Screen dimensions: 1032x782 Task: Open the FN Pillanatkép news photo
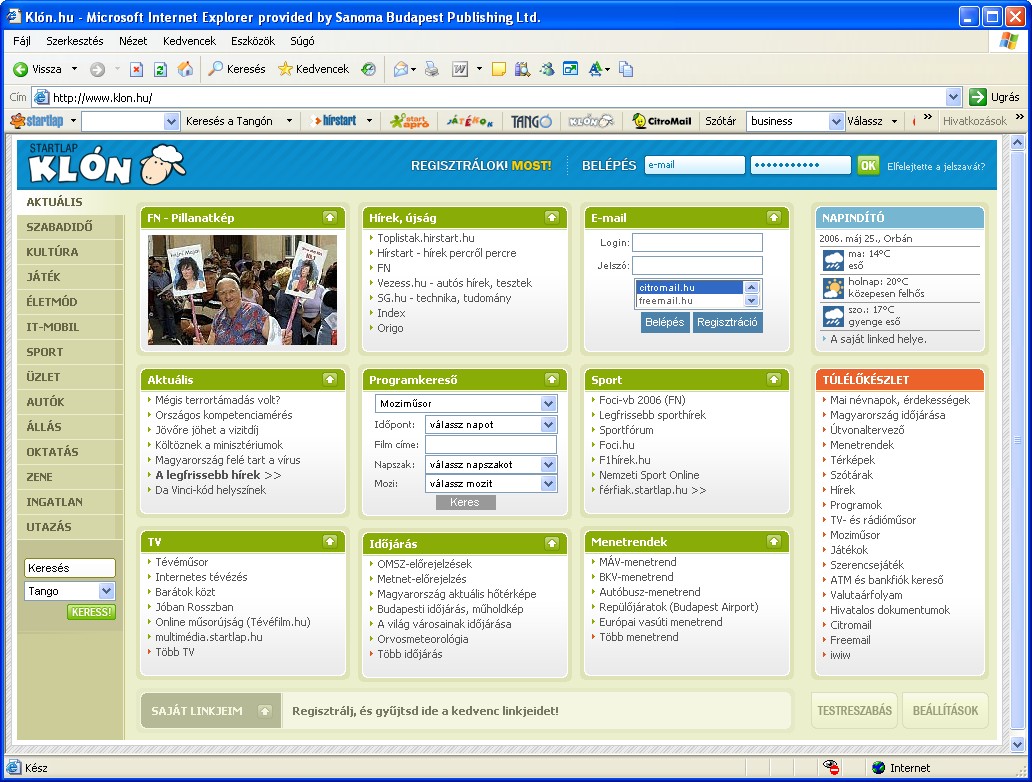(242, 290)
